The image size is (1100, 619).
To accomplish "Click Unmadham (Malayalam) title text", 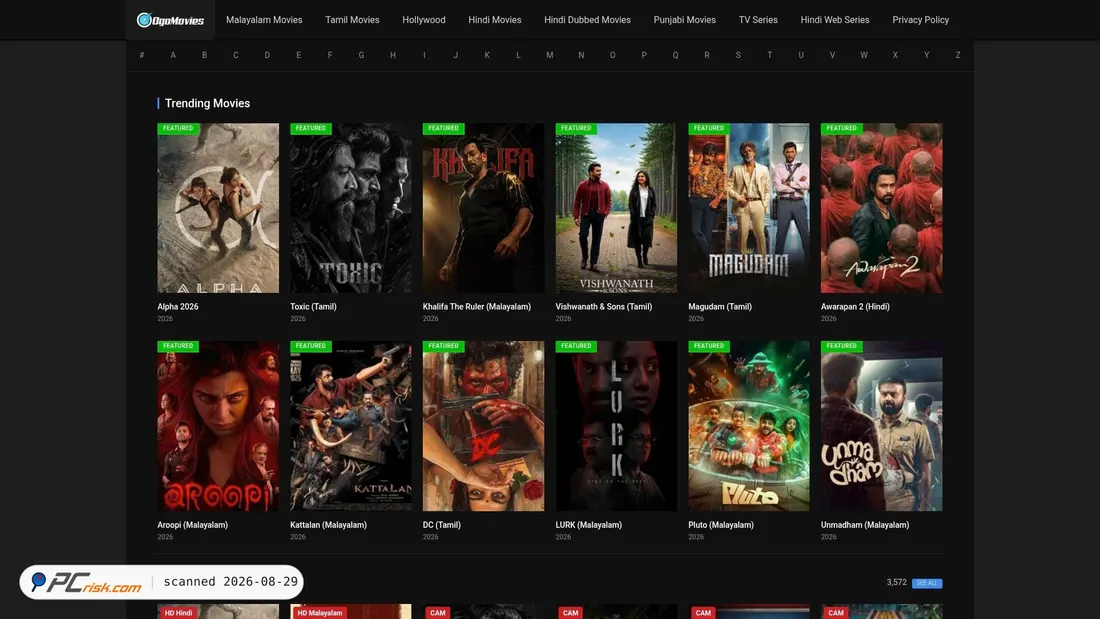I will [865, 525].
